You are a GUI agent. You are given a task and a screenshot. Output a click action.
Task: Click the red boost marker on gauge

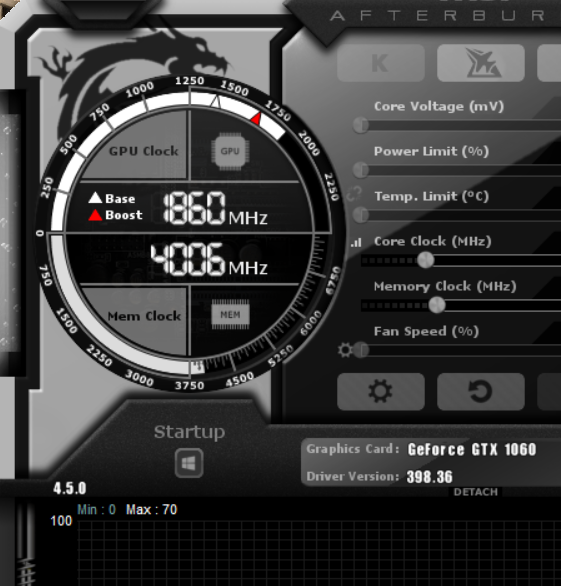pos(257,118)
